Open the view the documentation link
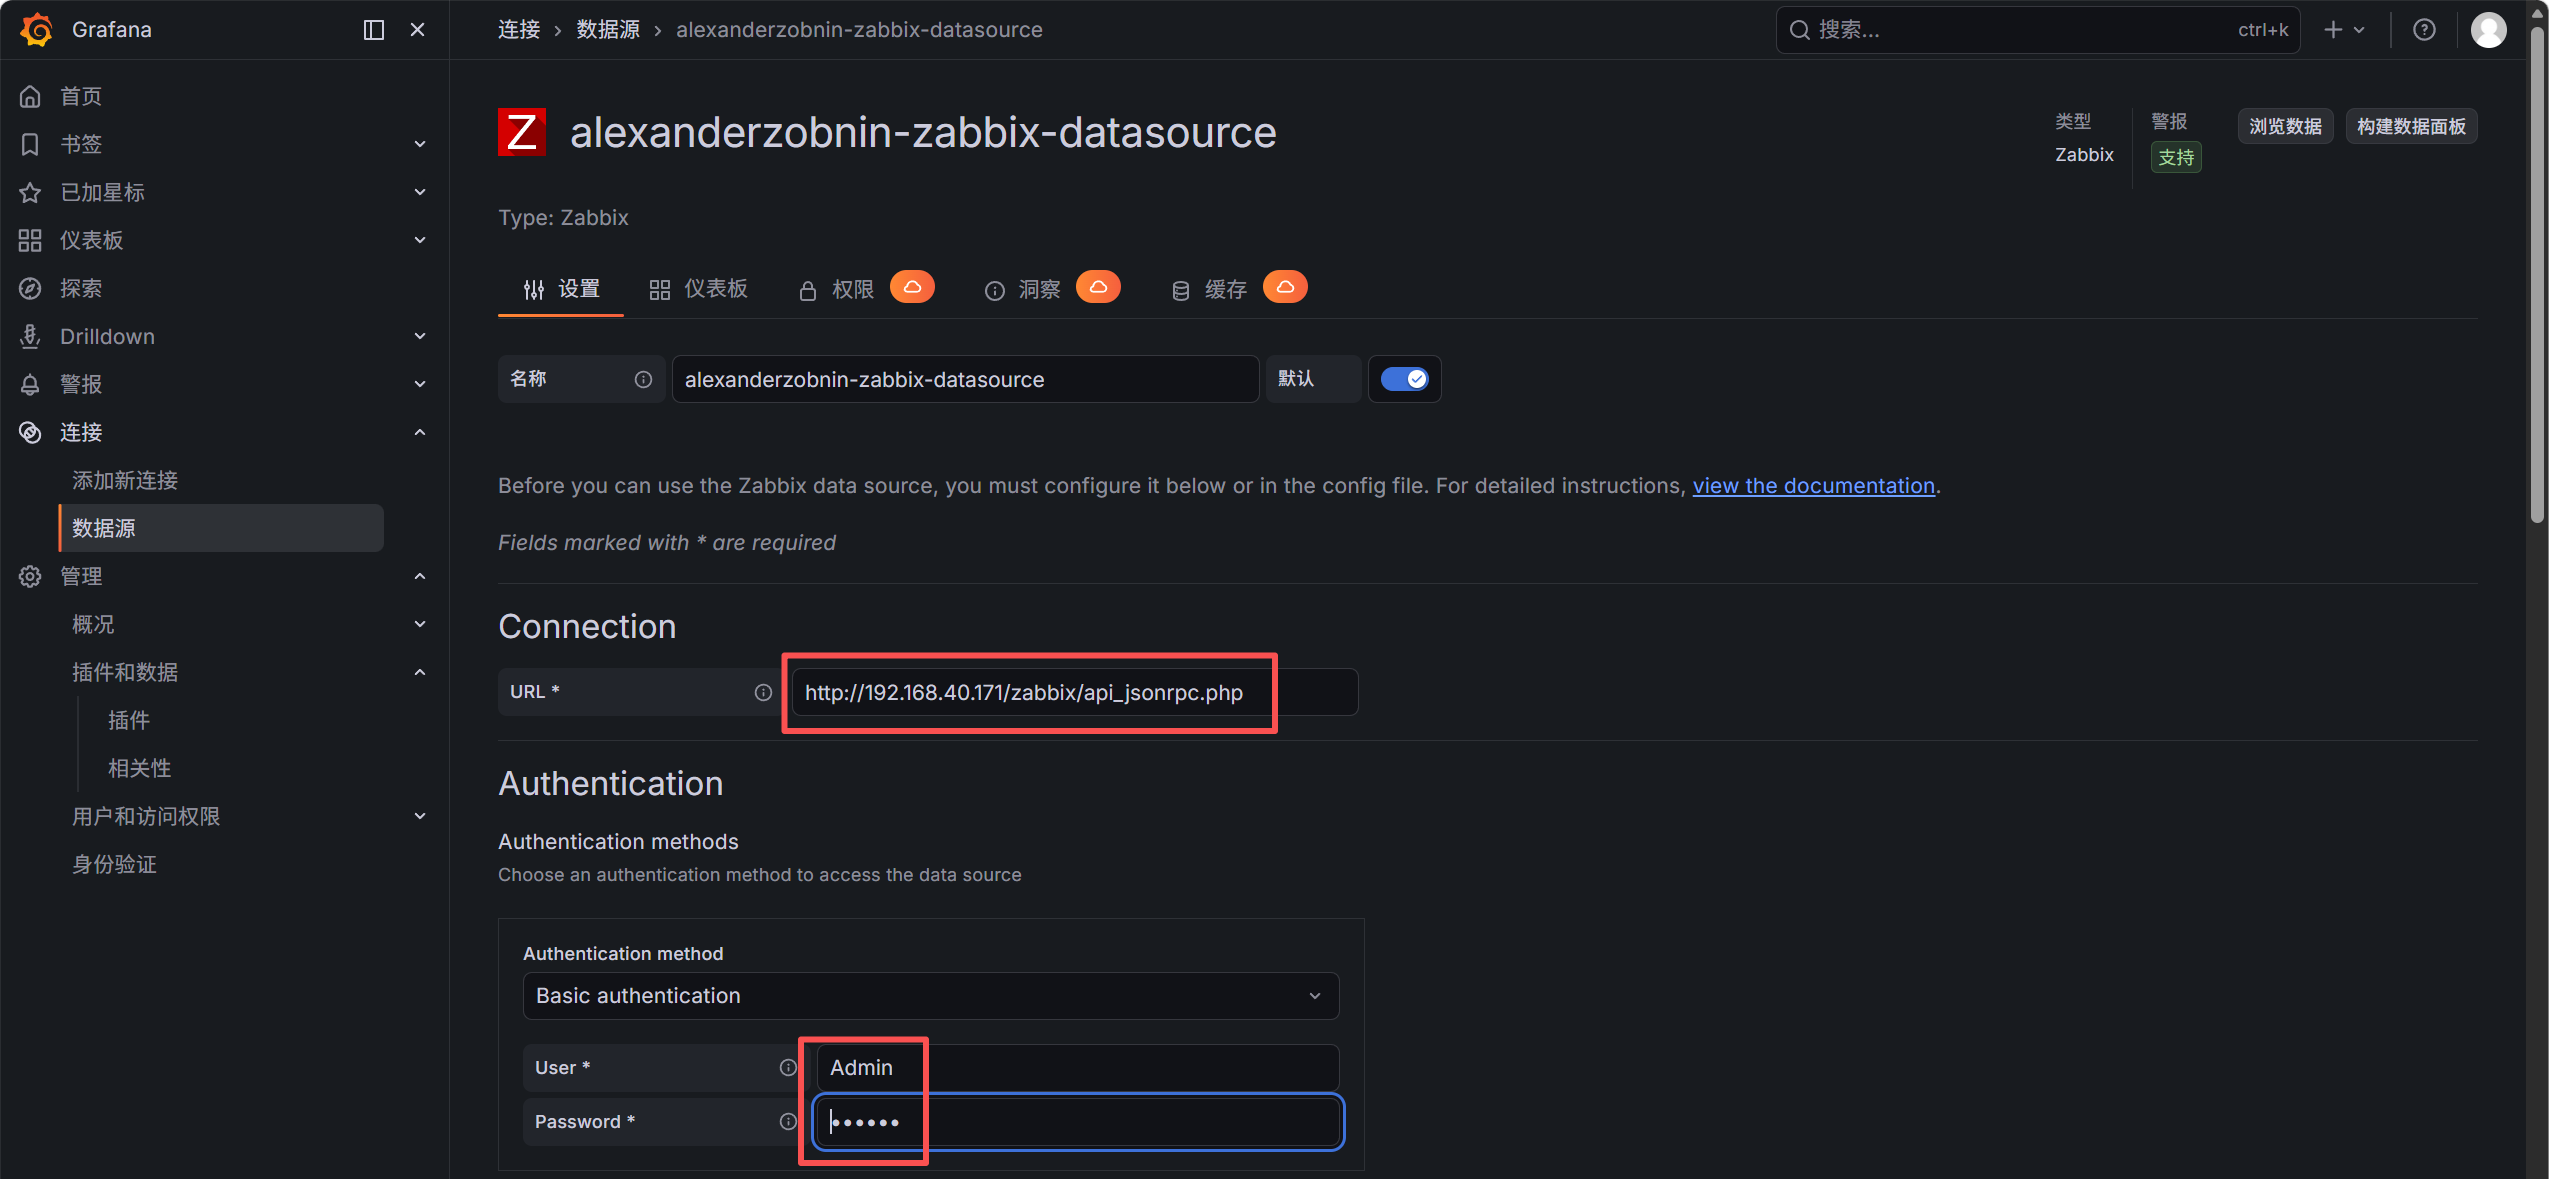This screenshot has width=2549, height=1179. [x=1814, y=486]
